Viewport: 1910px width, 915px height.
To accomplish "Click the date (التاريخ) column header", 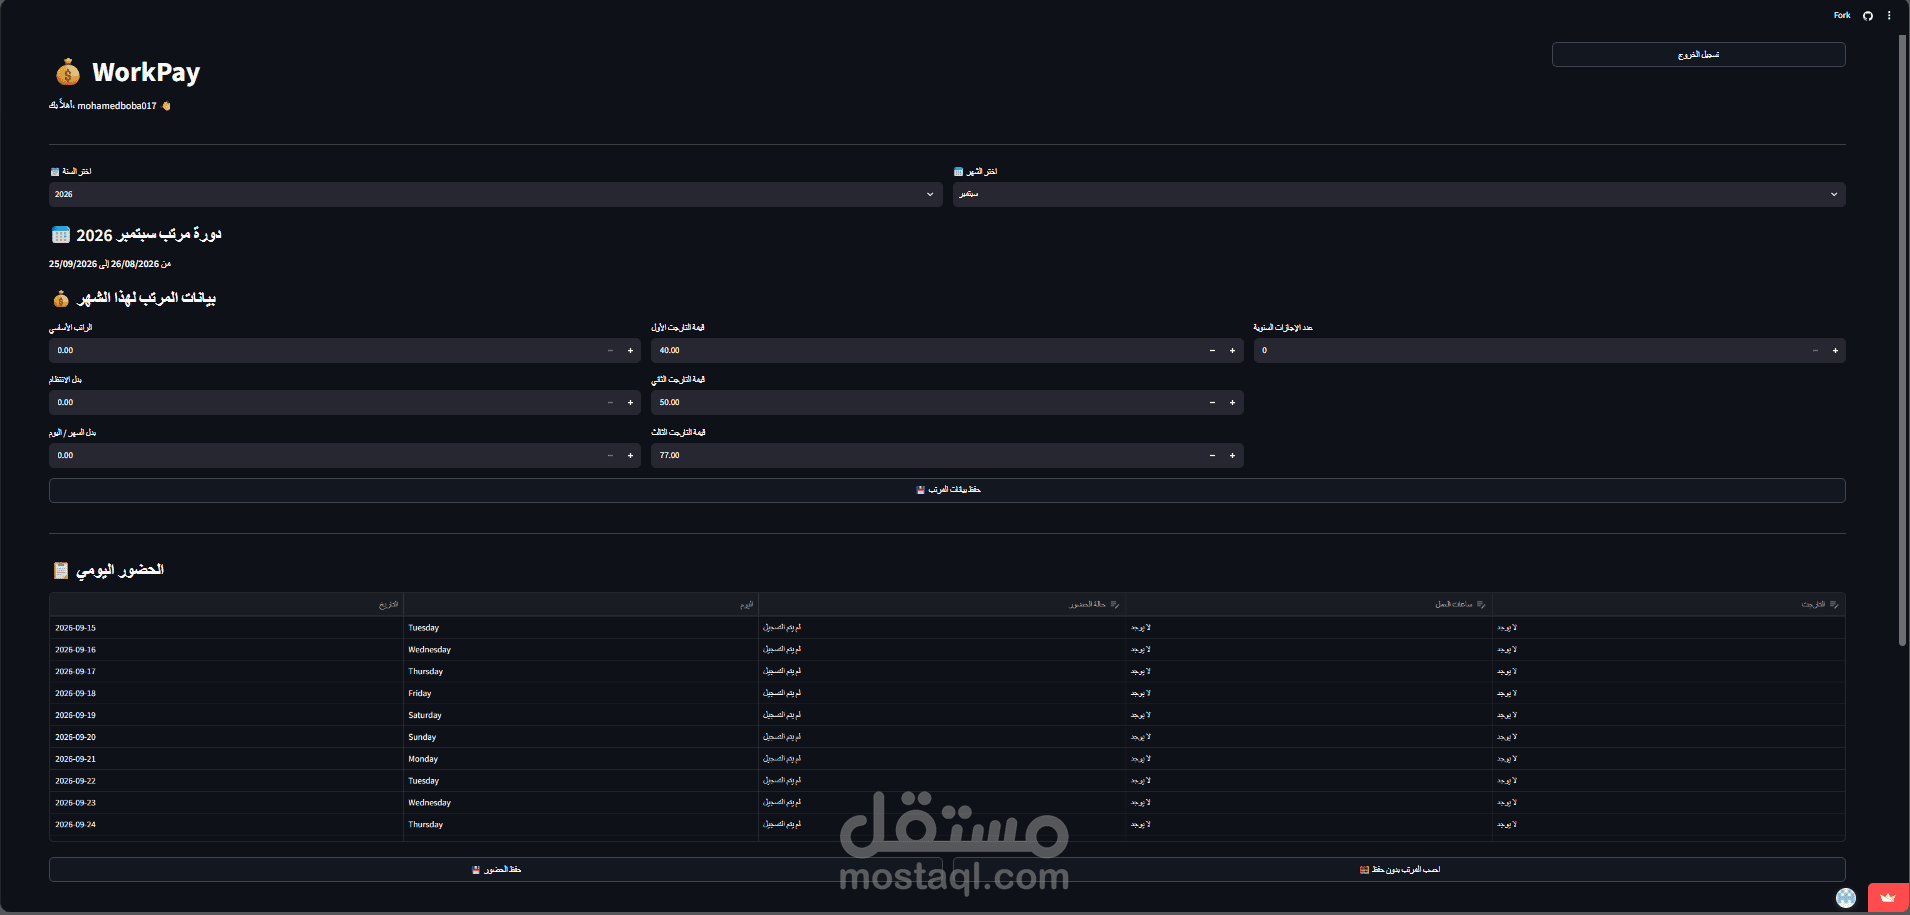I will pos(226,604).
